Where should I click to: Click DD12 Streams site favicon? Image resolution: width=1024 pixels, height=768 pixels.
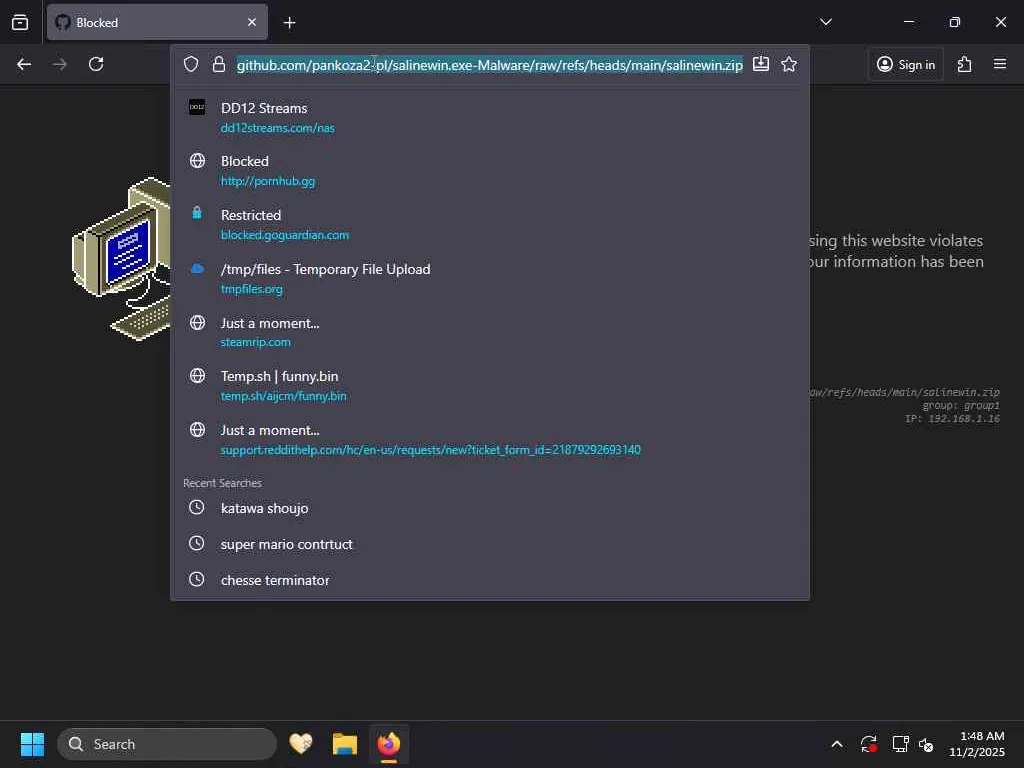tap(197, 107)
